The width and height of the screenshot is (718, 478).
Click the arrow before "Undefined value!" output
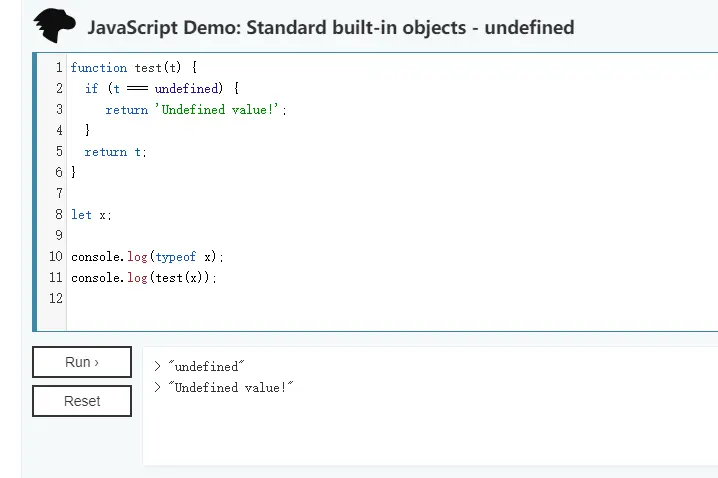[x=157, y=387]
